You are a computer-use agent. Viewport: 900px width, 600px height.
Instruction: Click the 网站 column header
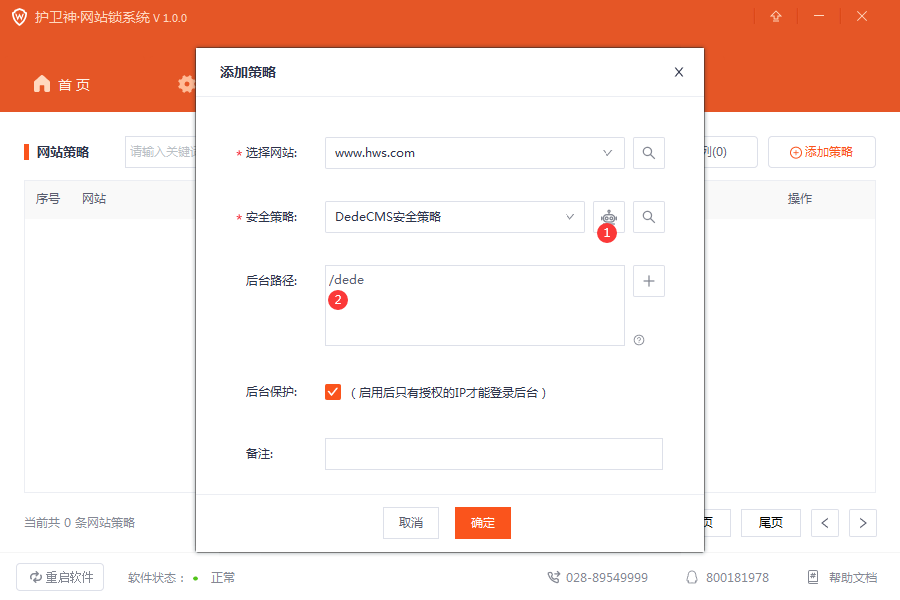[94, 199]
